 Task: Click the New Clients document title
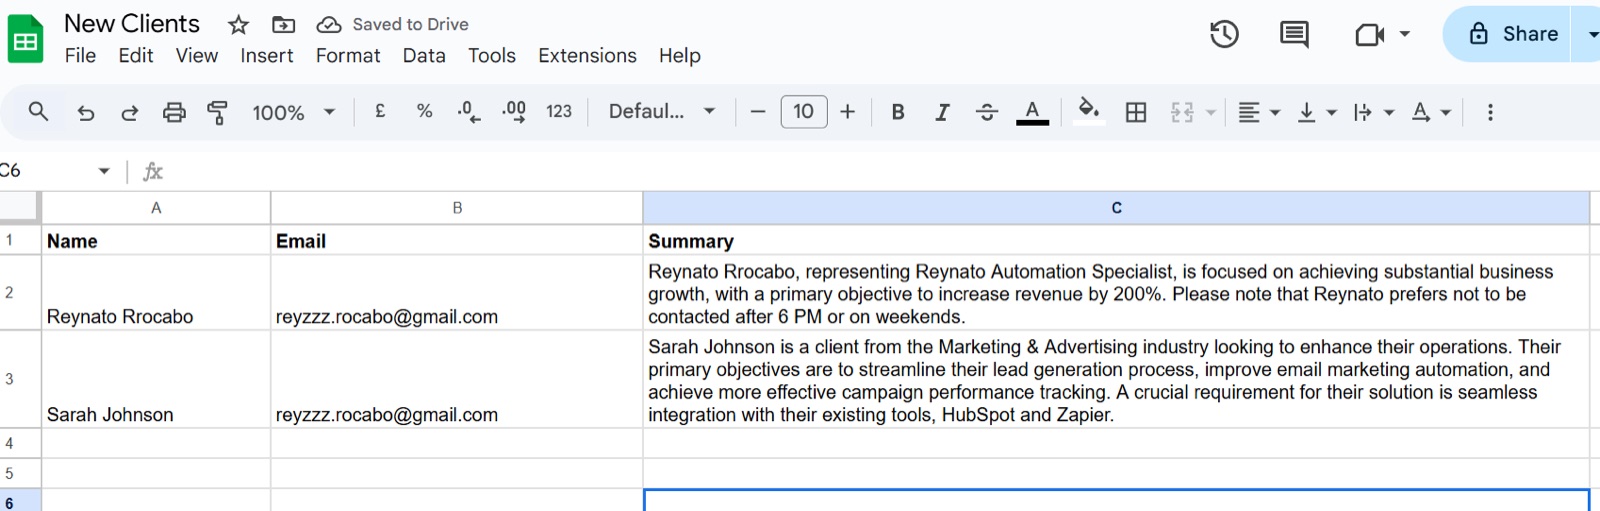(132, 24)
